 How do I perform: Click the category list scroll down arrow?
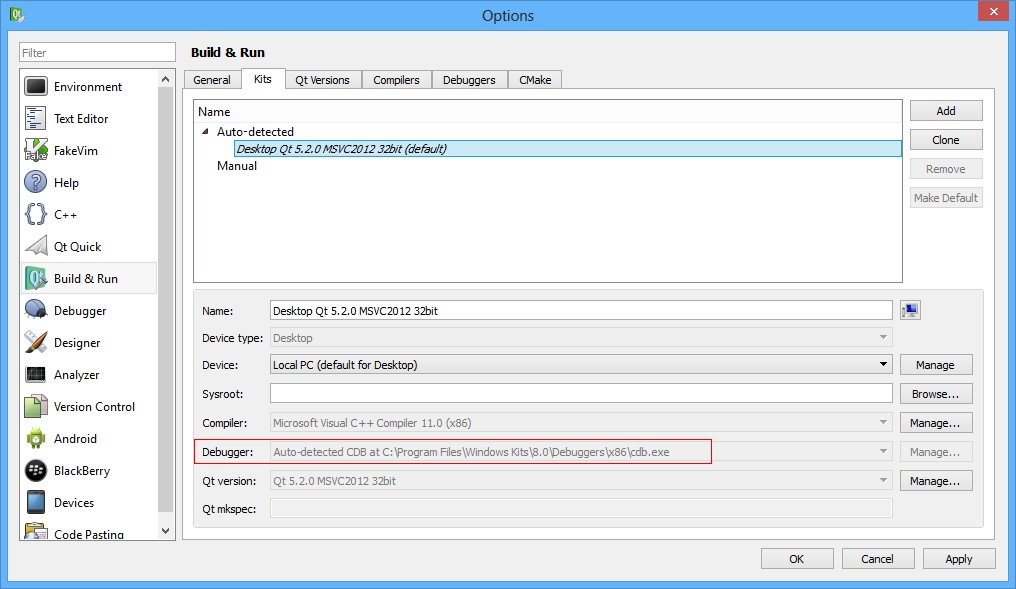[x=165, y=531]
